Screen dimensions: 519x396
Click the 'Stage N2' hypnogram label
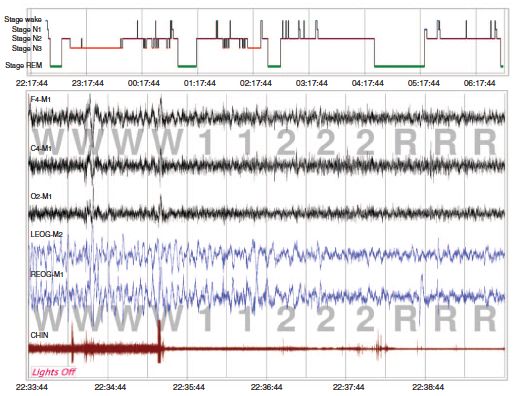point(27,38)
